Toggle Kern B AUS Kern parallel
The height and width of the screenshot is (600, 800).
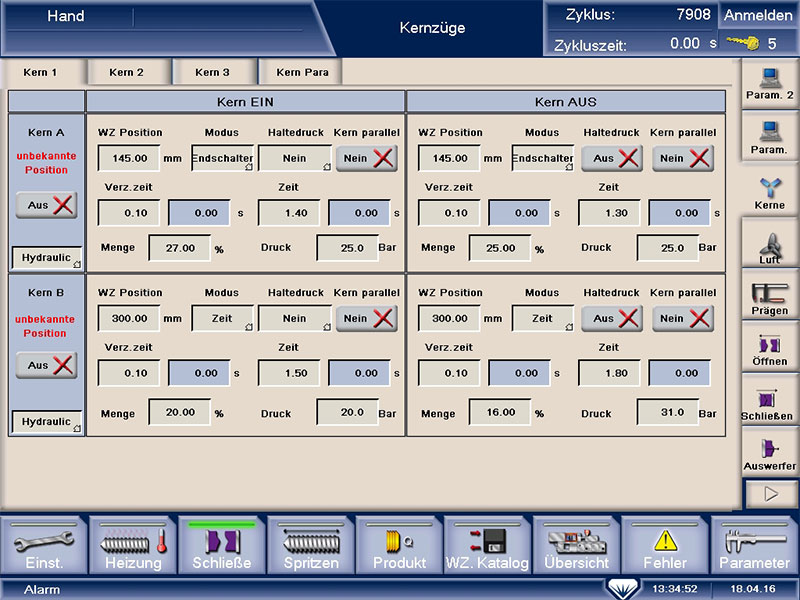click(683, 318)
